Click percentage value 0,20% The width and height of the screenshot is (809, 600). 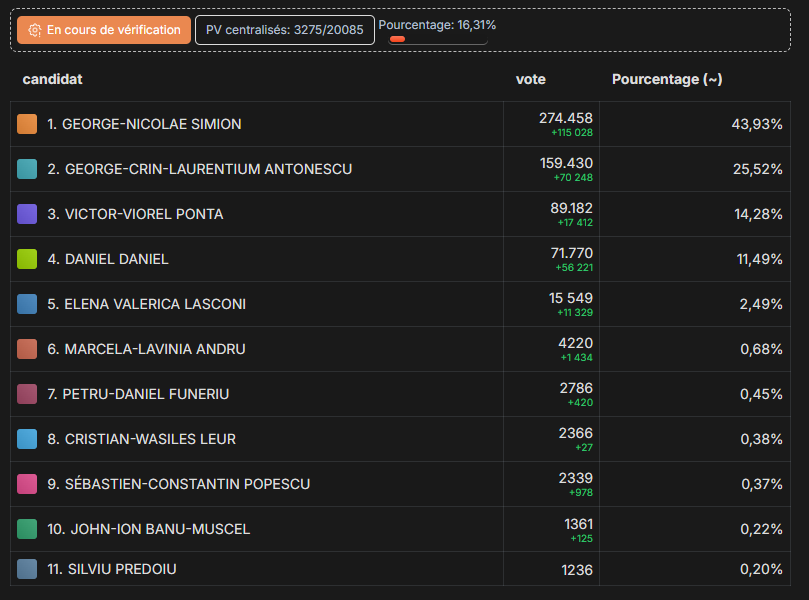coord(761,569)
